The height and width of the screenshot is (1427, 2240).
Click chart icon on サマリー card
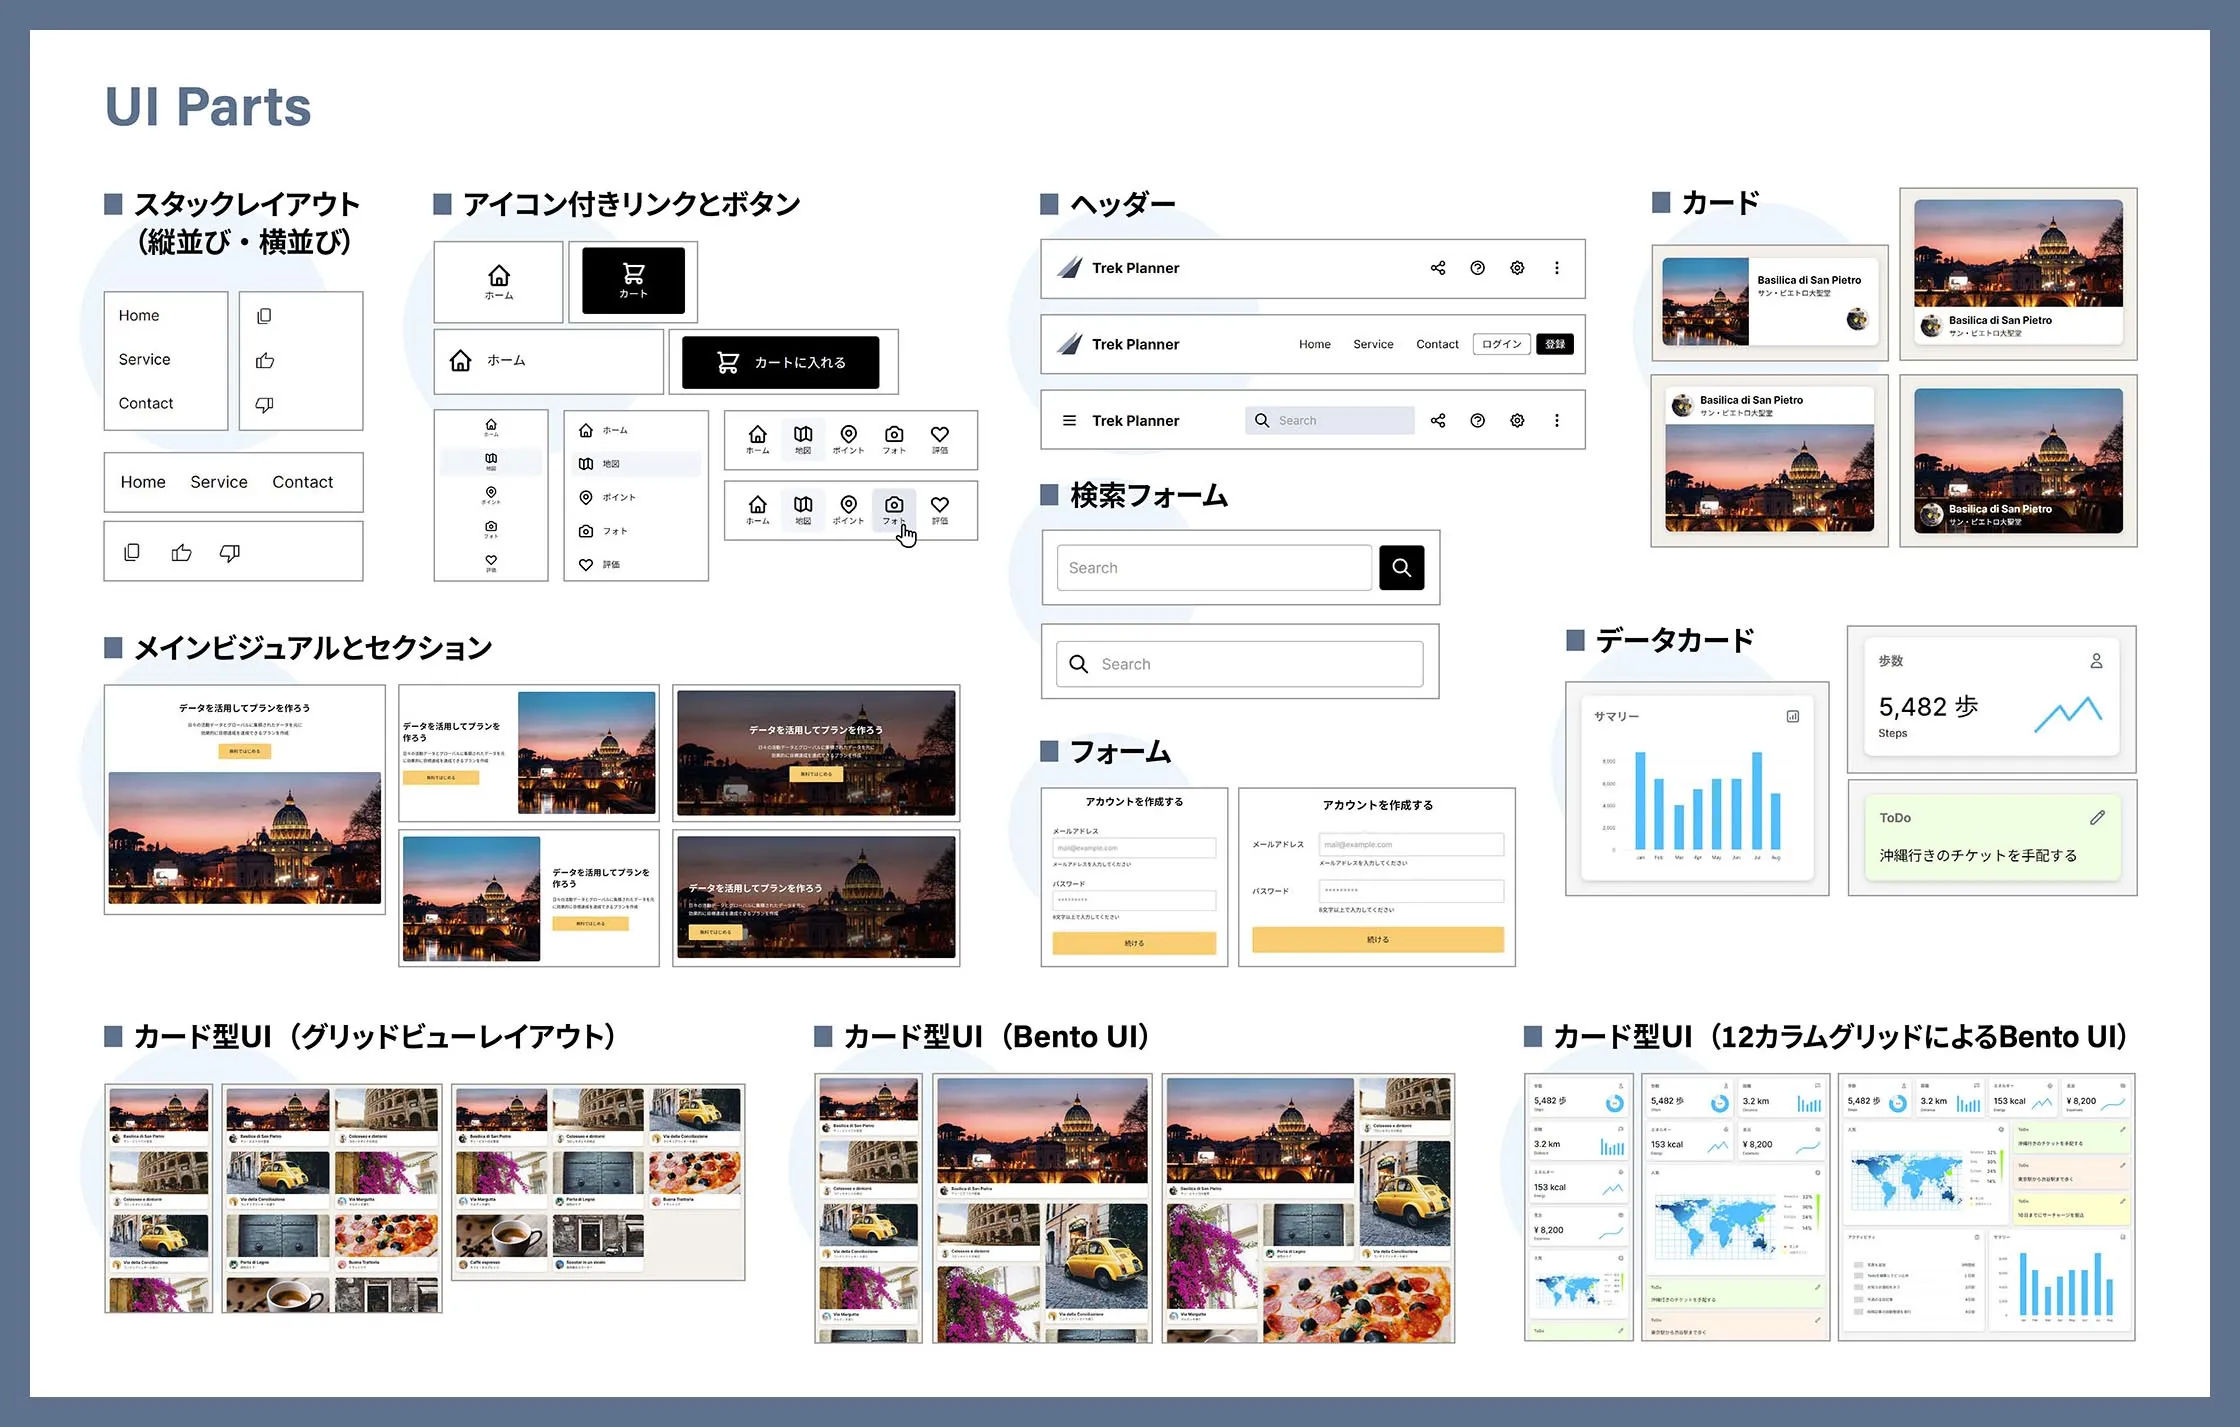(1792, 716)
